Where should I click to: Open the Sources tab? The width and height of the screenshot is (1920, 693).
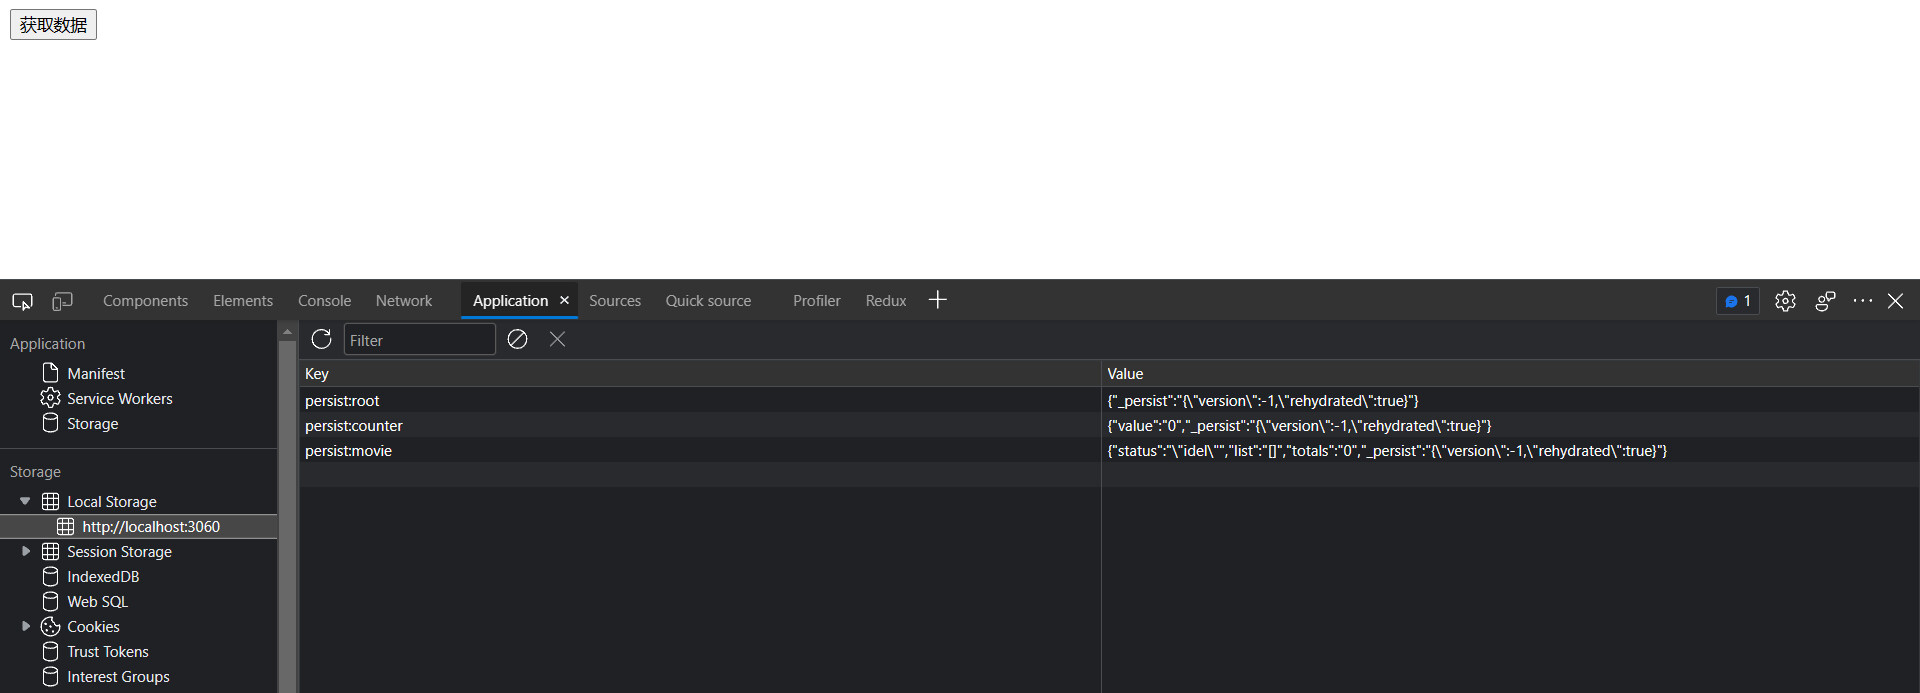coord(615,301)
